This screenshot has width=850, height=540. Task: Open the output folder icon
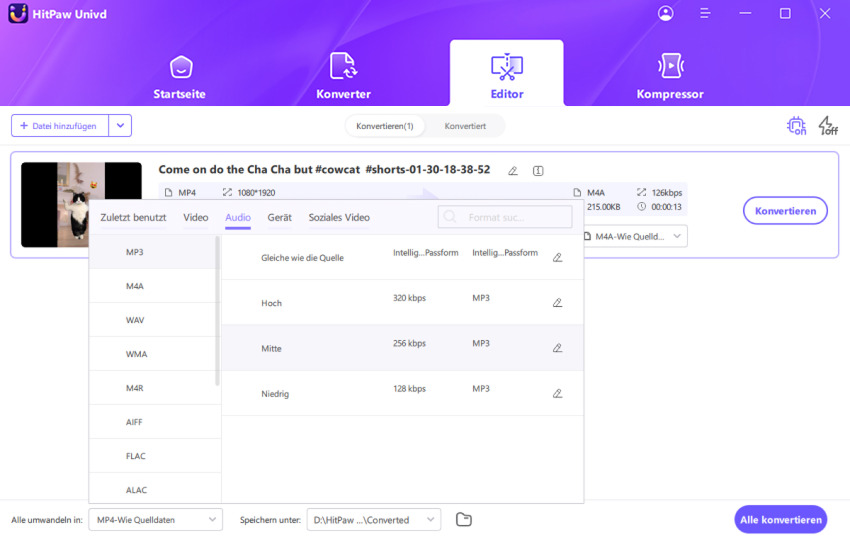tap(463, 519)
